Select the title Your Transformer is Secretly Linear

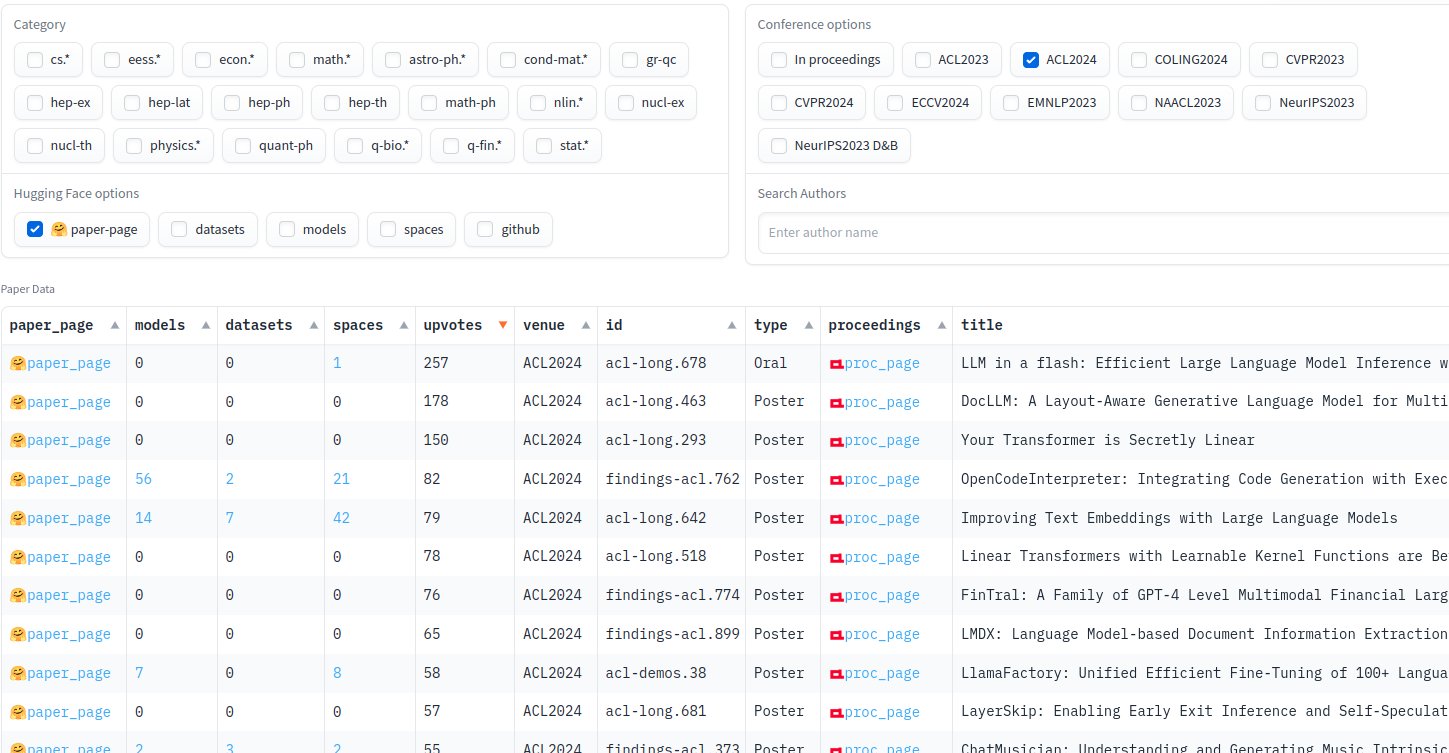[x=1107, y=440]
